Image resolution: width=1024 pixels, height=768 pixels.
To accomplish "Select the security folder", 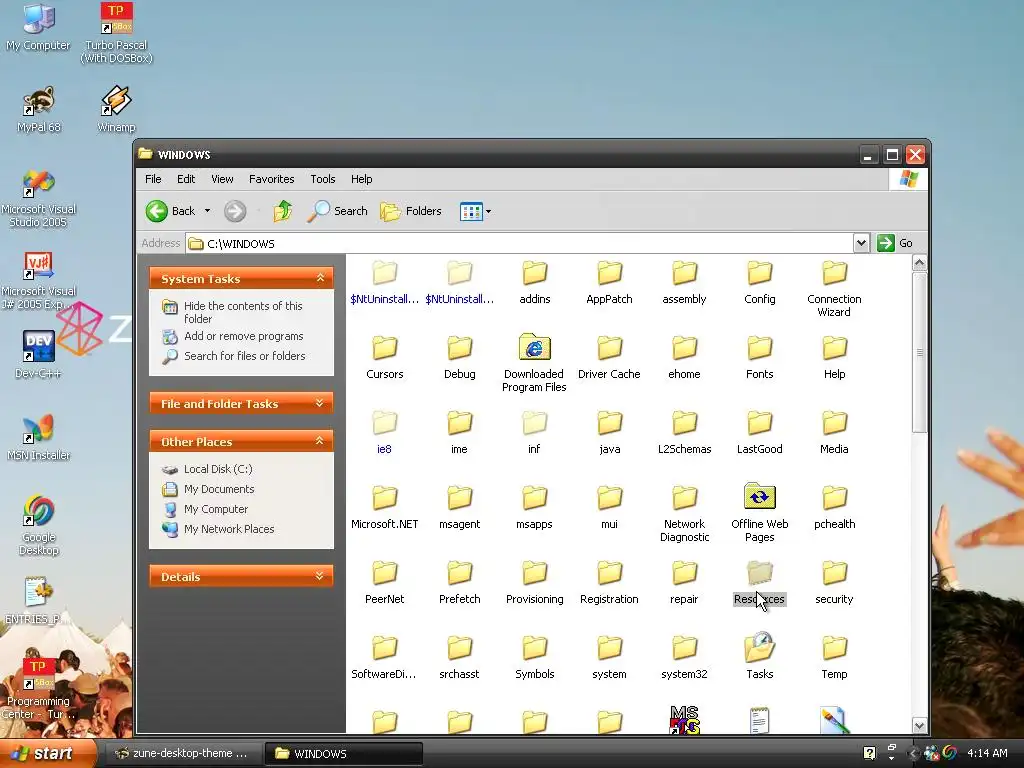I will [834, 583].
